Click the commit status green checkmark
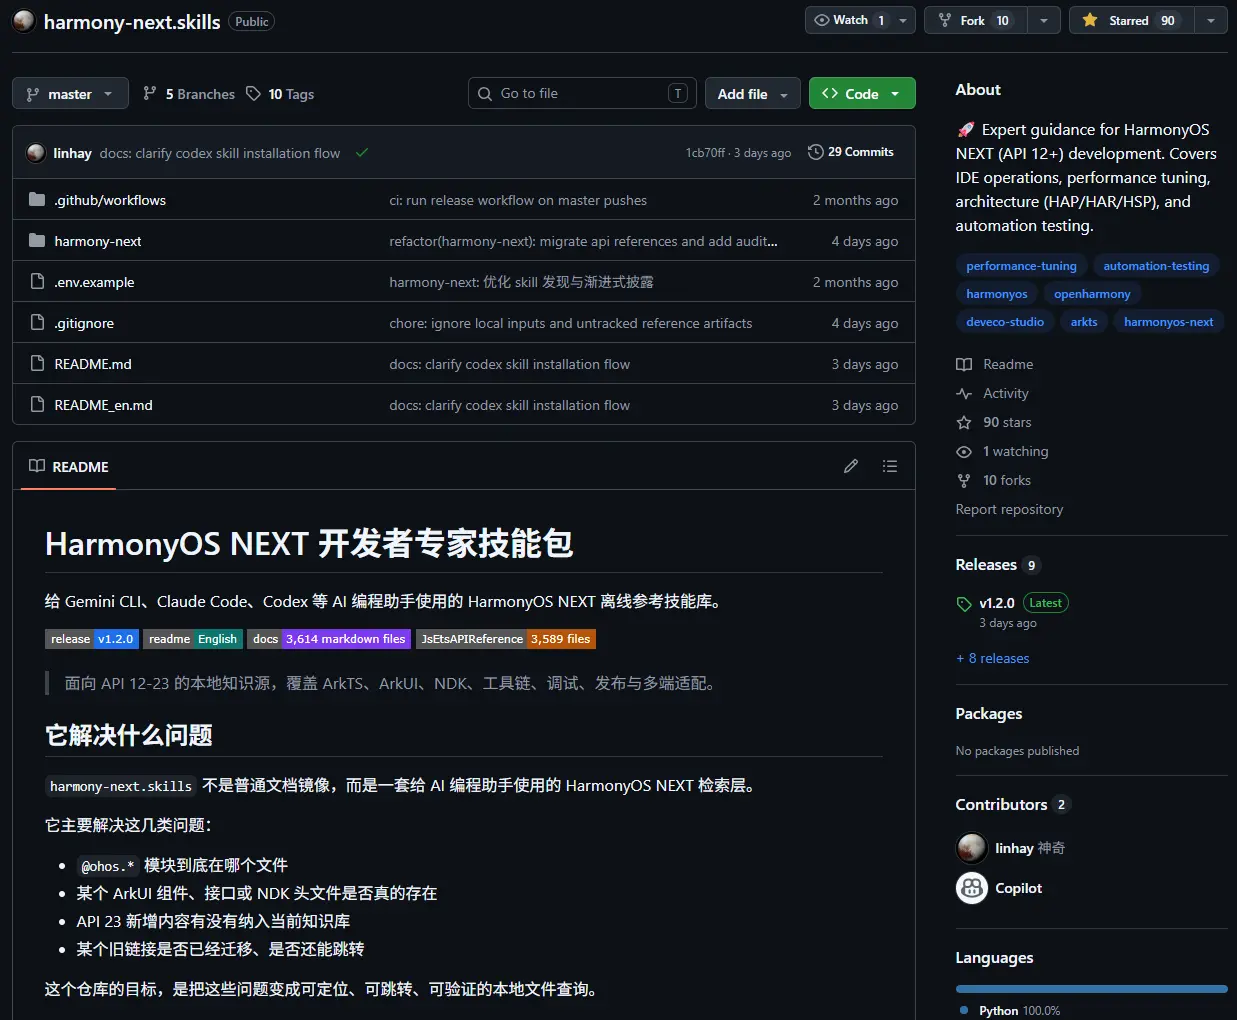 [362, 153]
